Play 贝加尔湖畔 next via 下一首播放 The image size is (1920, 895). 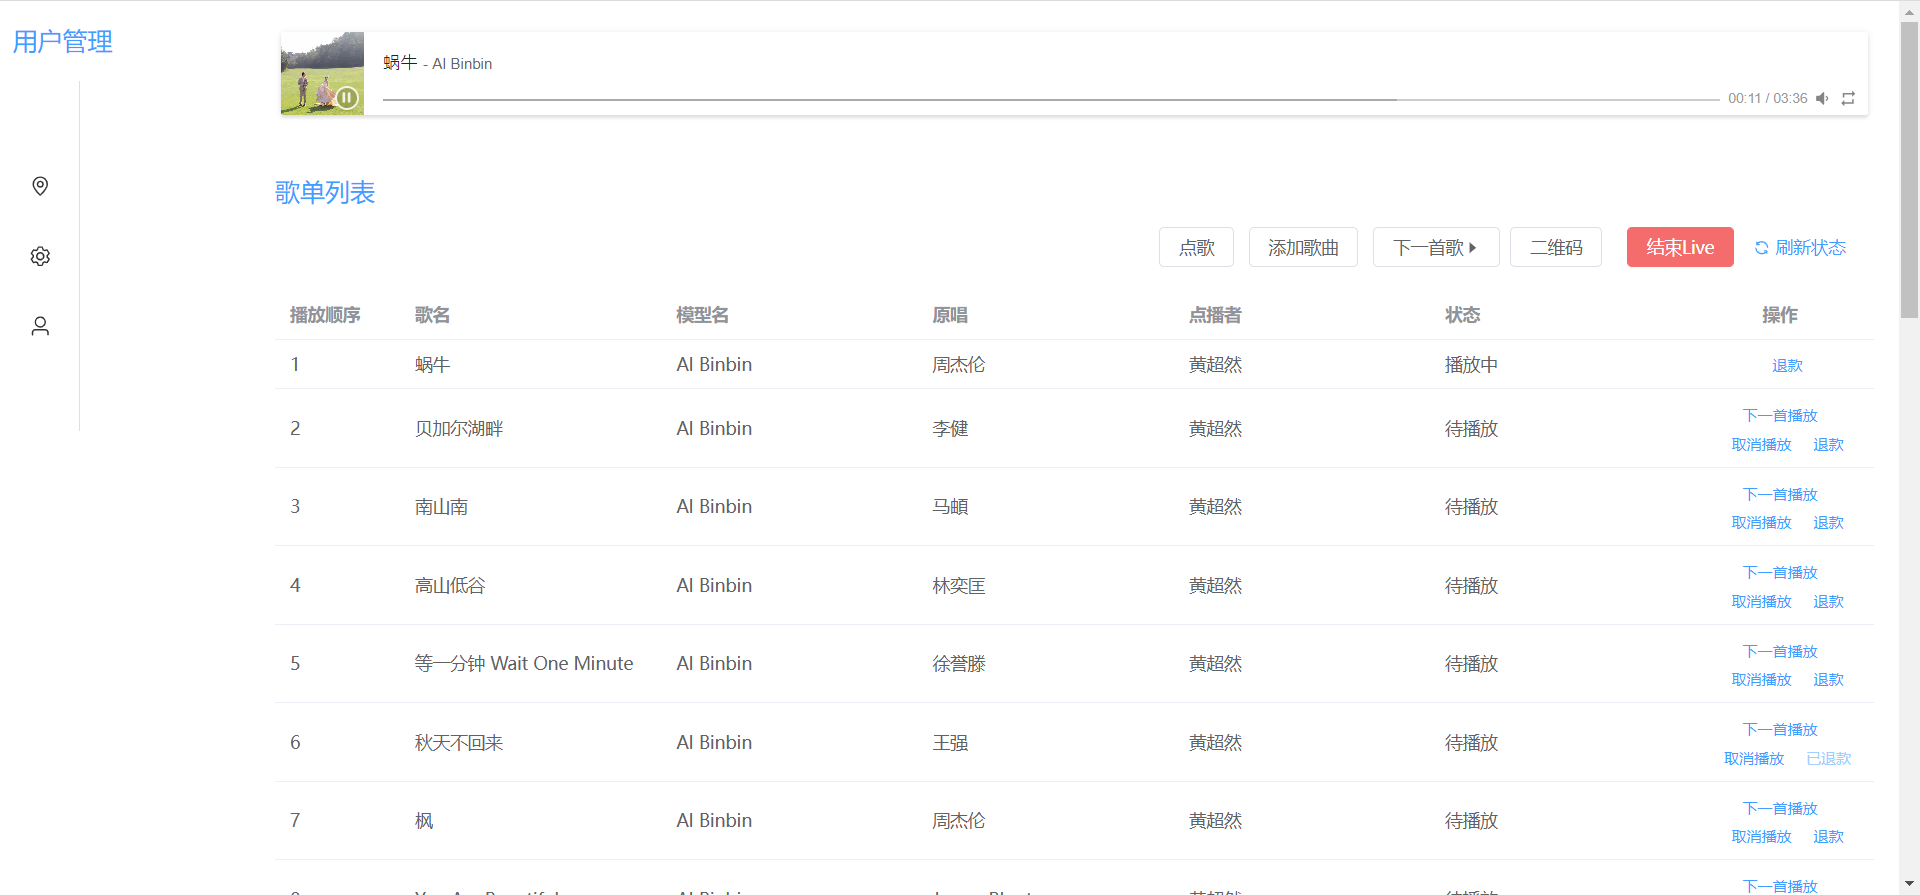coord(1780,415)
